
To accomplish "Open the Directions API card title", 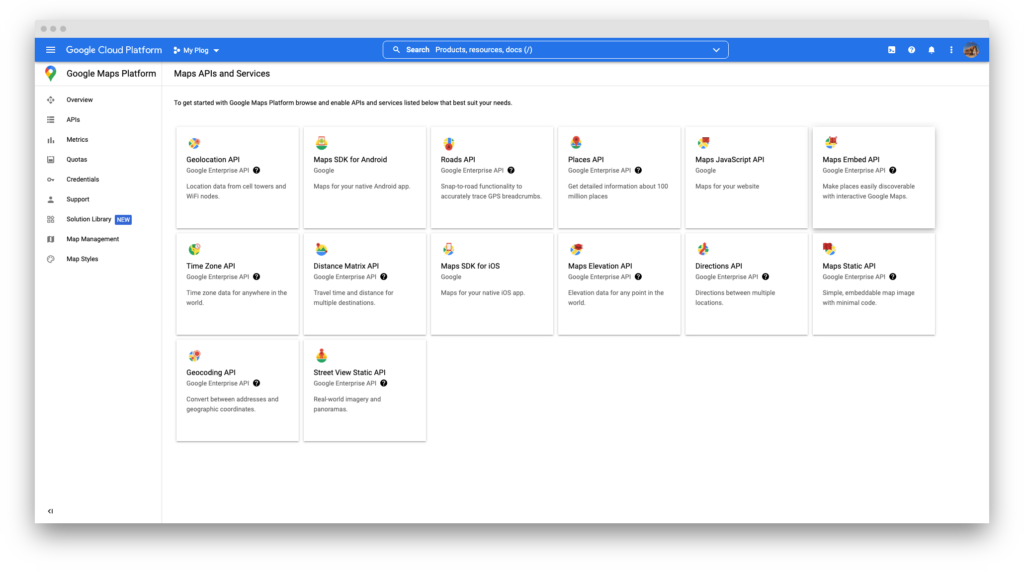I will (x=718, y=266).
